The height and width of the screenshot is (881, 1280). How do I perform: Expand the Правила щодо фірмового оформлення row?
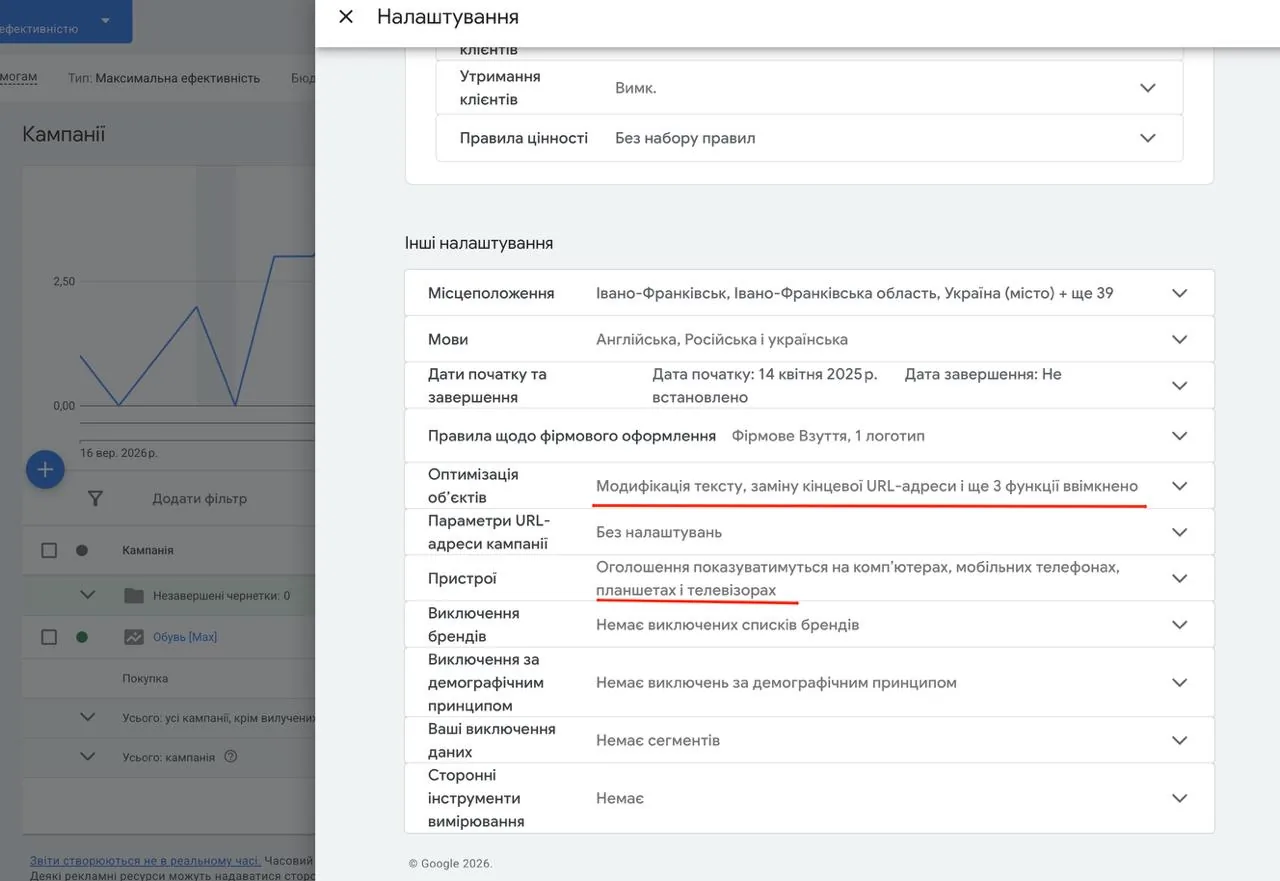point(1180,436)
